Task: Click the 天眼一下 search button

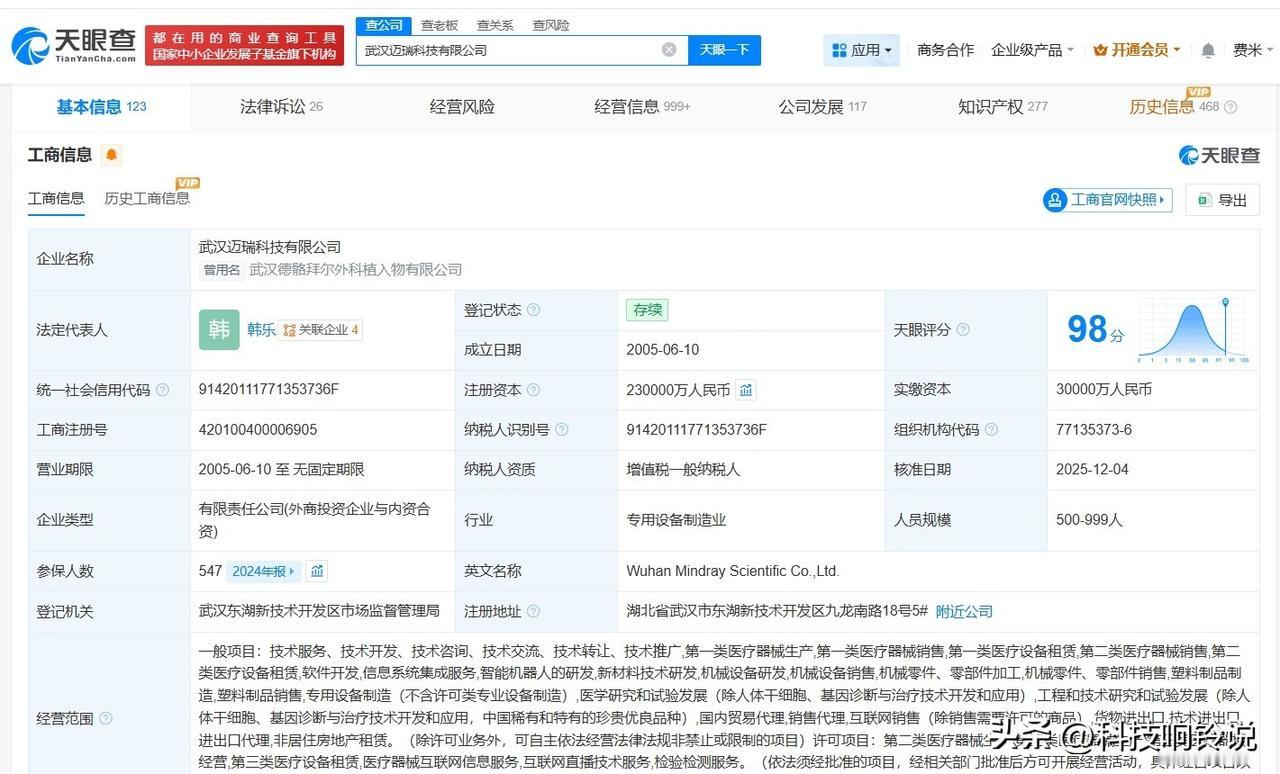Action: point(725,49)
